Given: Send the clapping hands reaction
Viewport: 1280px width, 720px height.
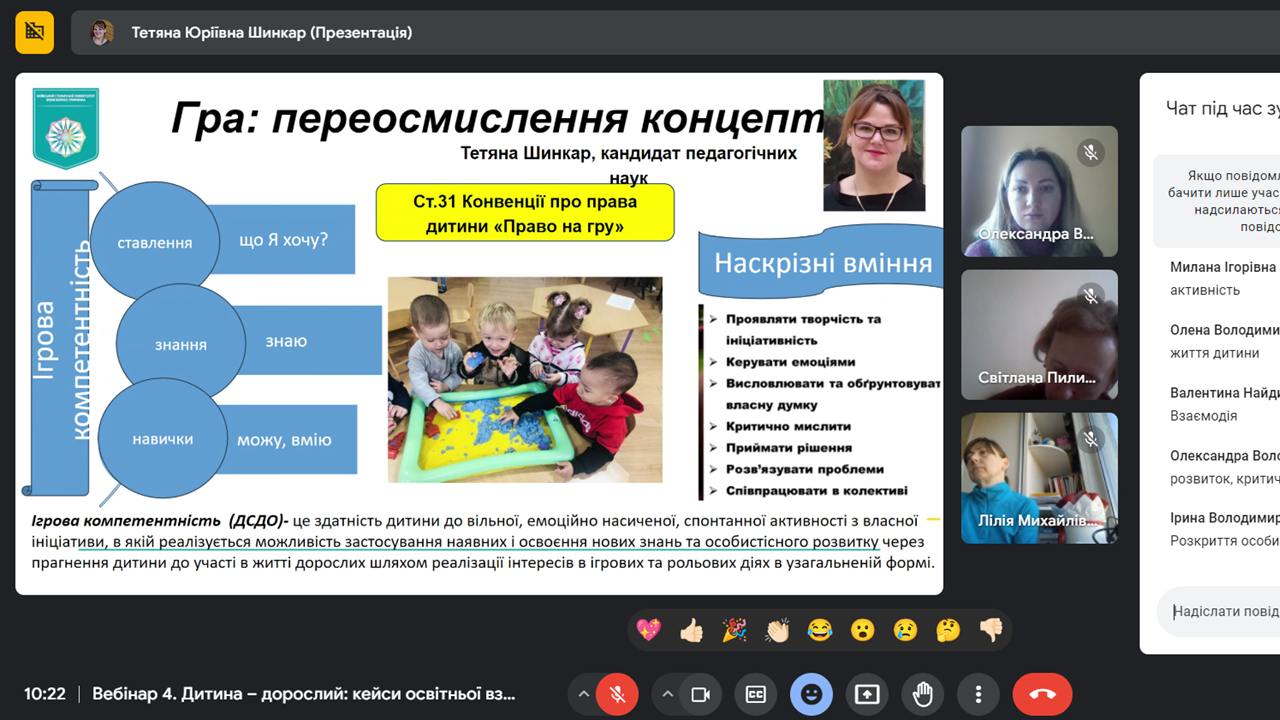Looking at the screenshot, I should tap(777, 630).
